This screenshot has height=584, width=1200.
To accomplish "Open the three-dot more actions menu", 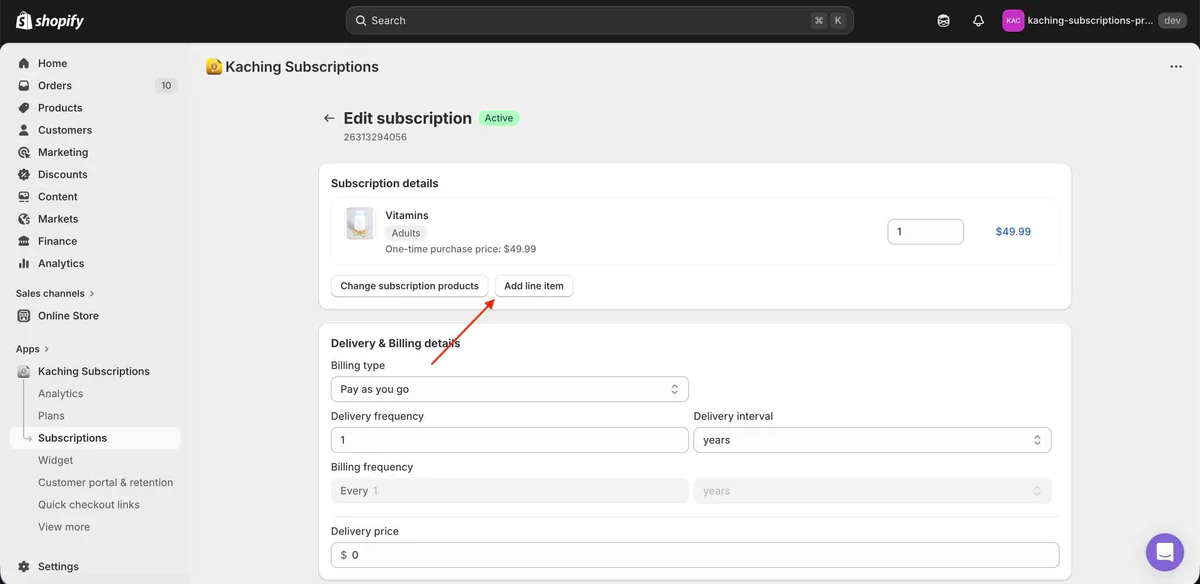I will (x=1176, y=67).
